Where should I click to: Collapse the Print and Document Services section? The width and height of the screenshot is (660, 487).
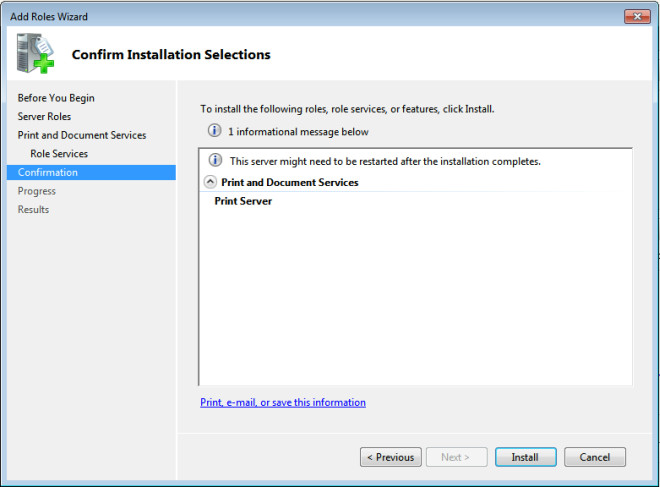pos(210,182)
